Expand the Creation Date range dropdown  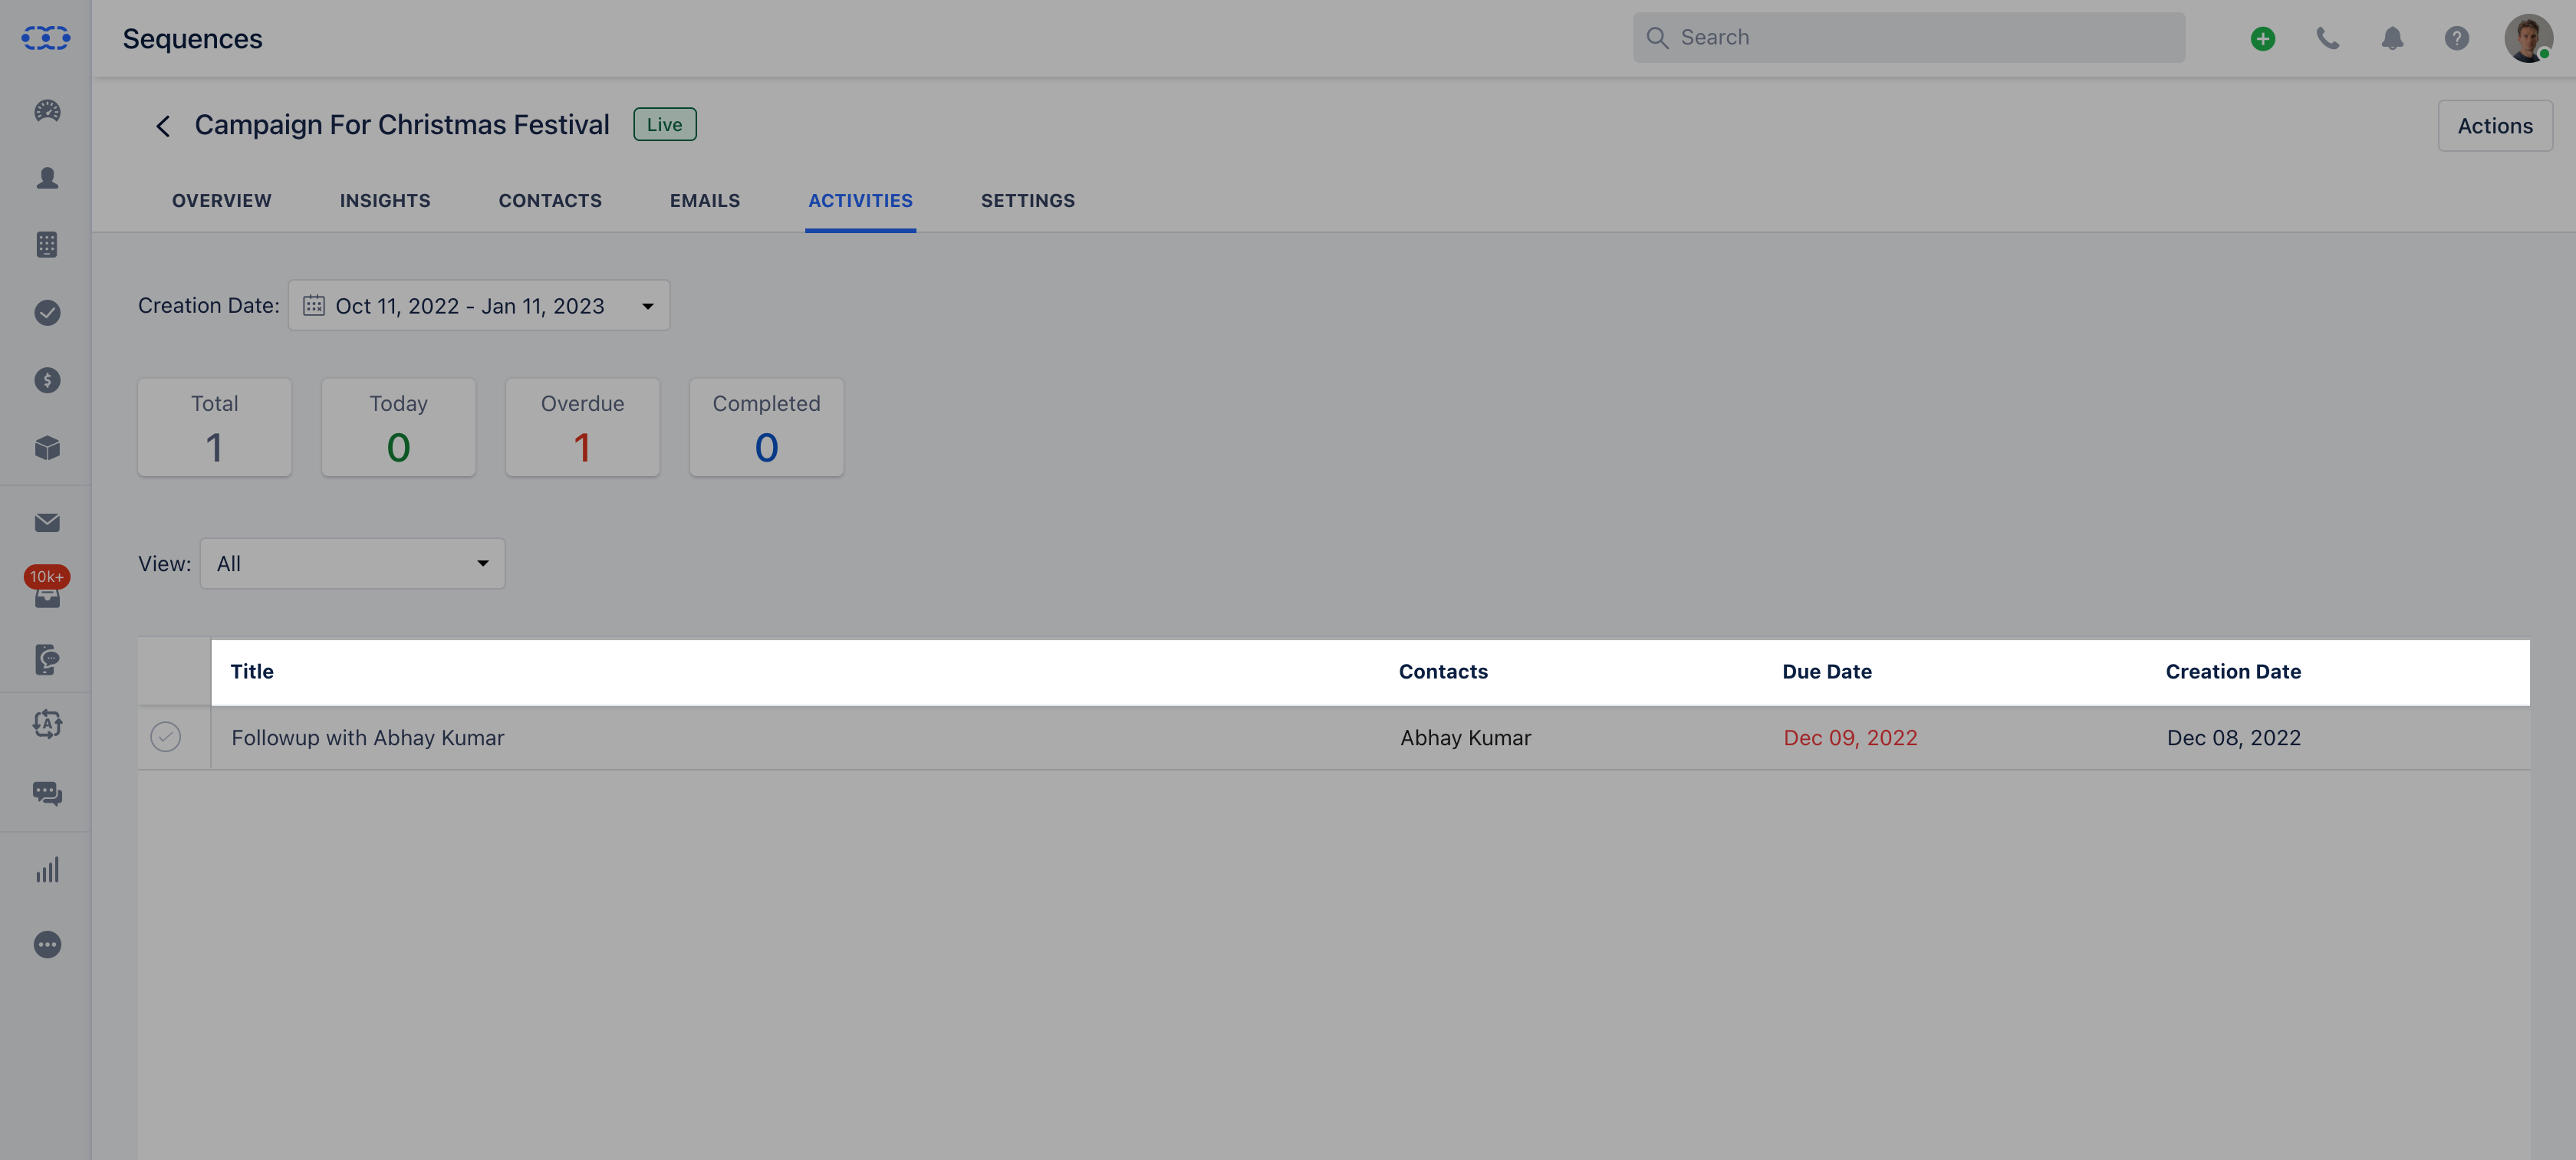479,305
